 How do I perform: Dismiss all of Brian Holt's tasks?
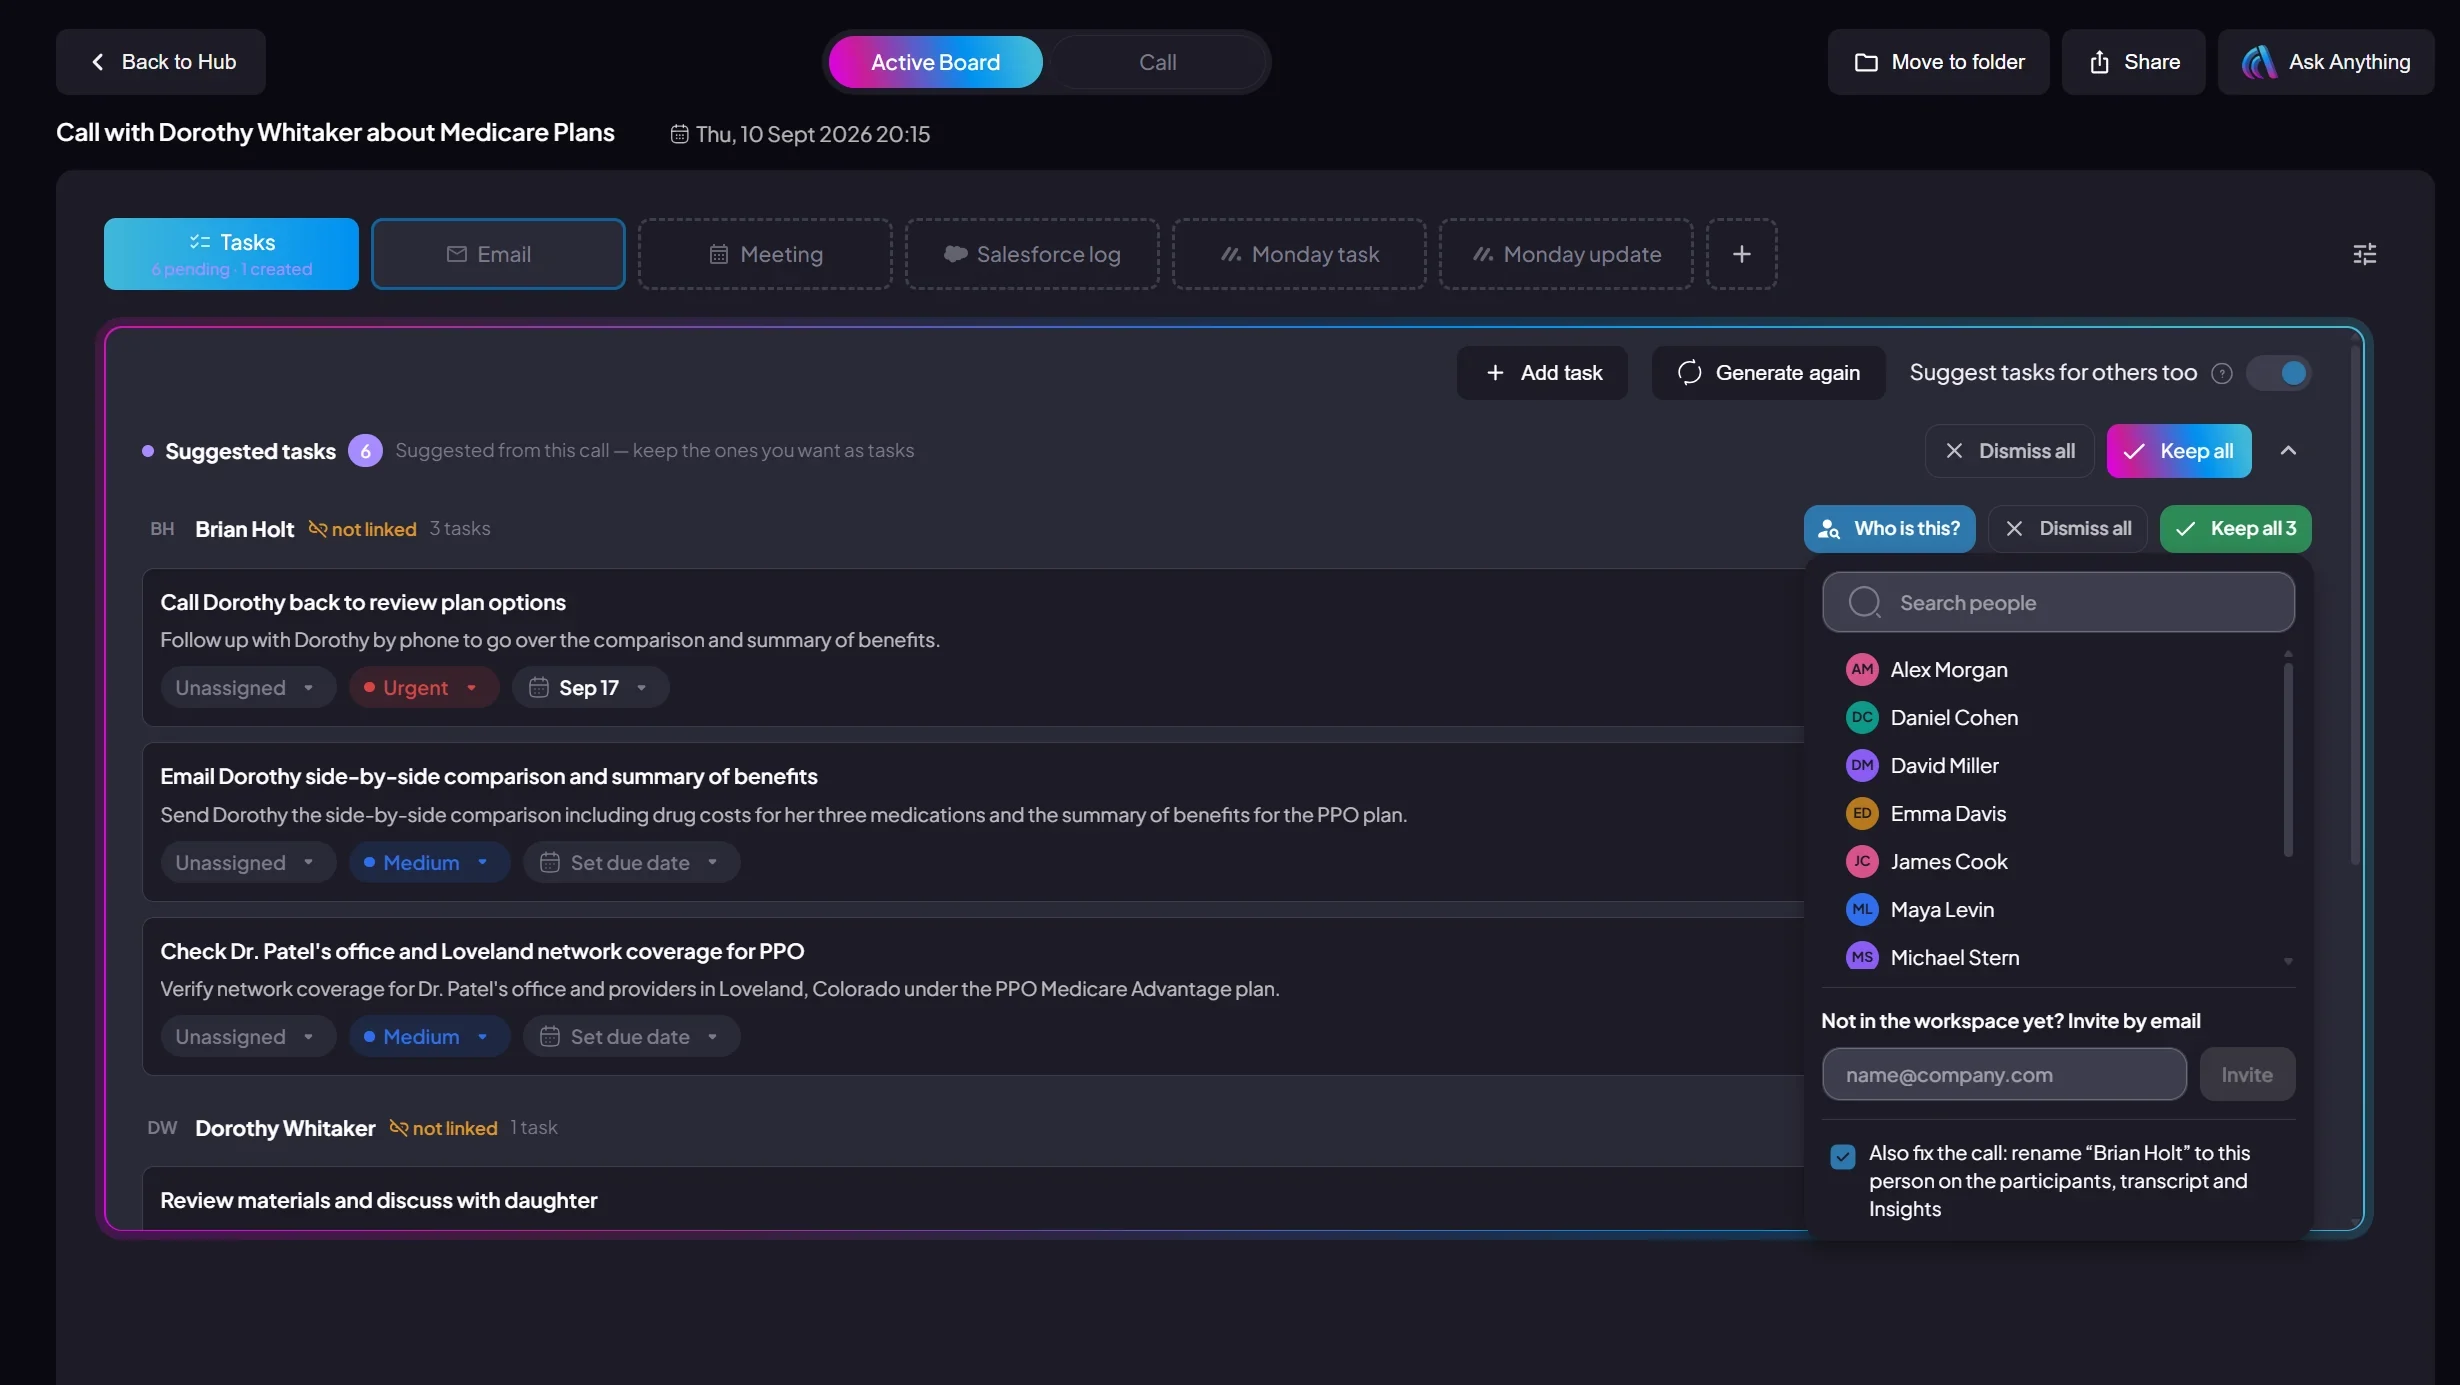[x=2068, y=529]
